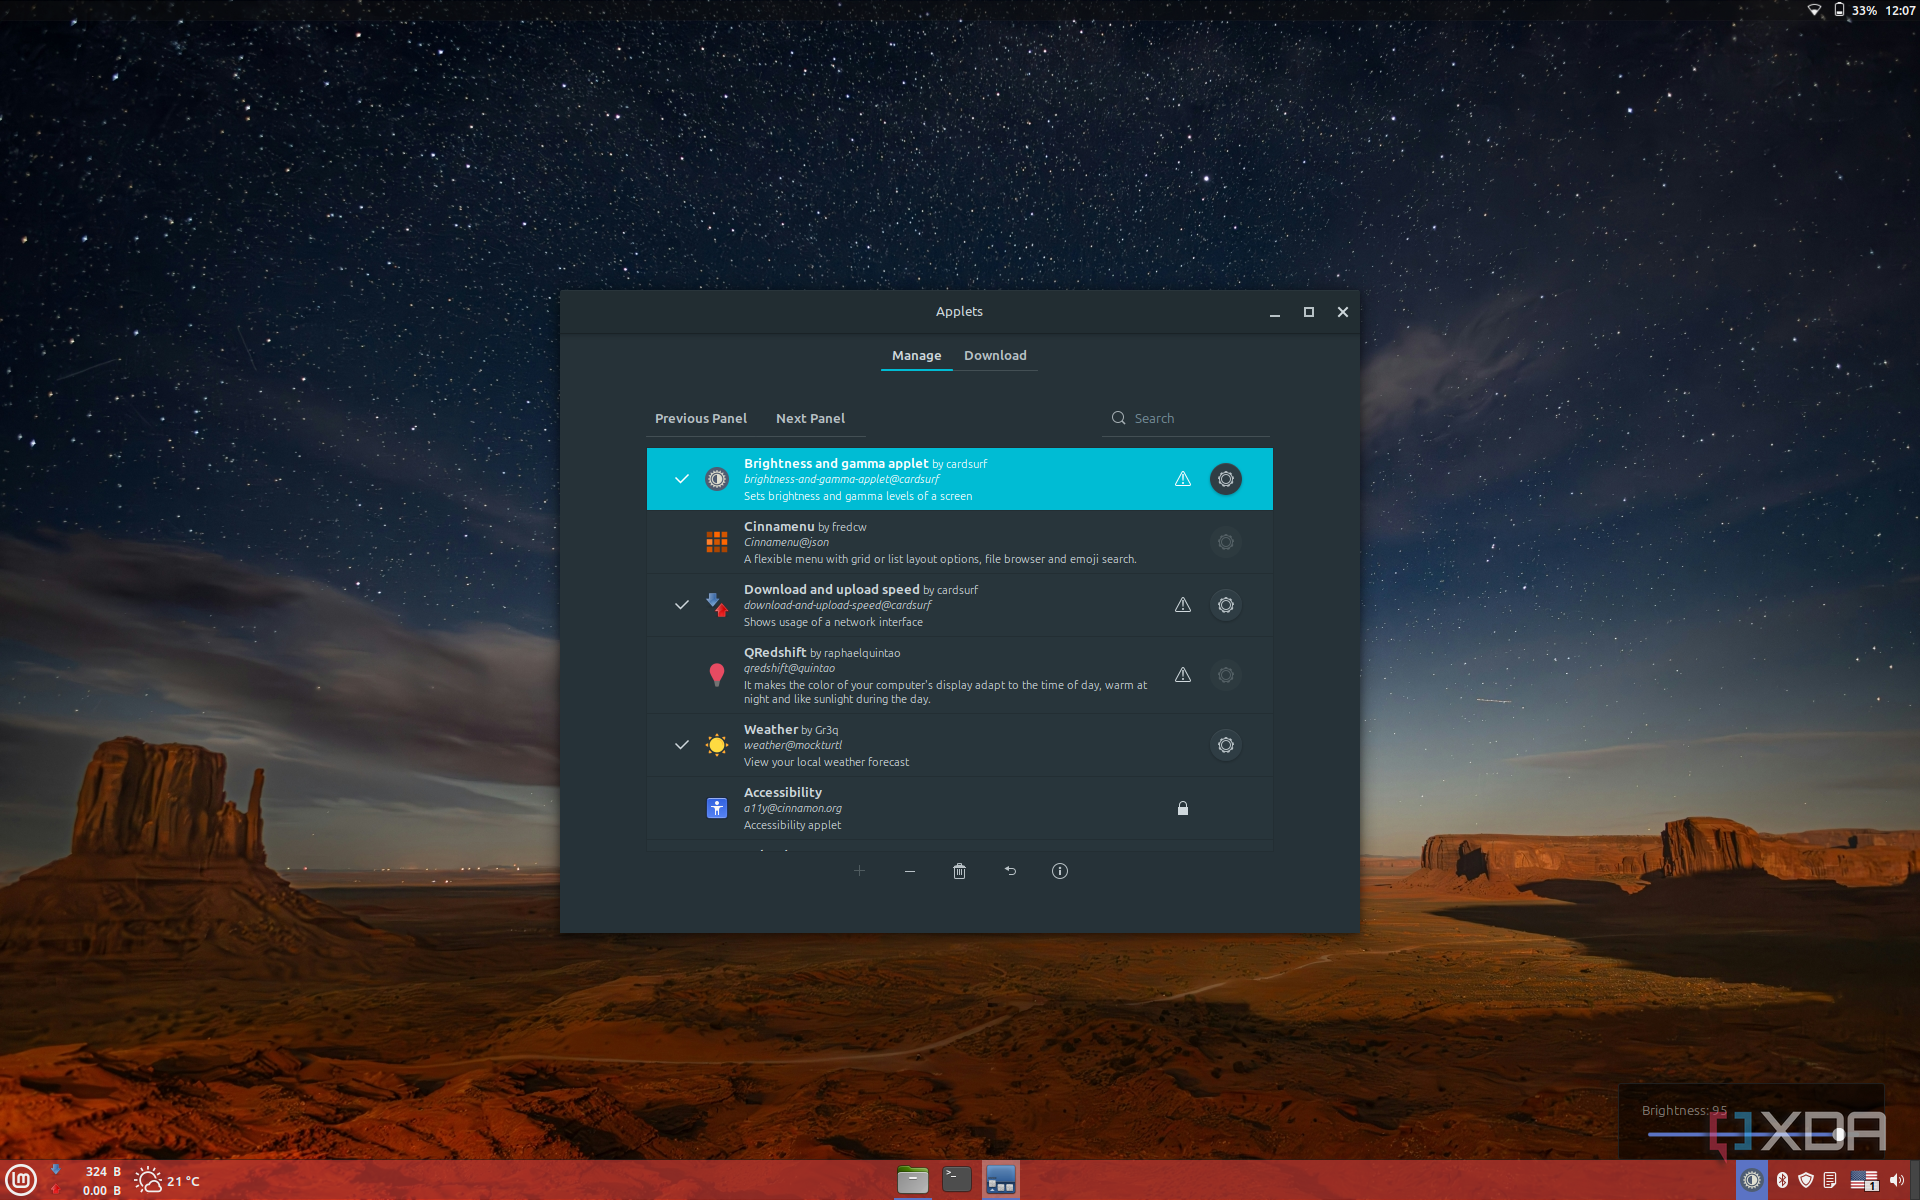
Task: Click the info about icon
Action: pos(1060,871)
